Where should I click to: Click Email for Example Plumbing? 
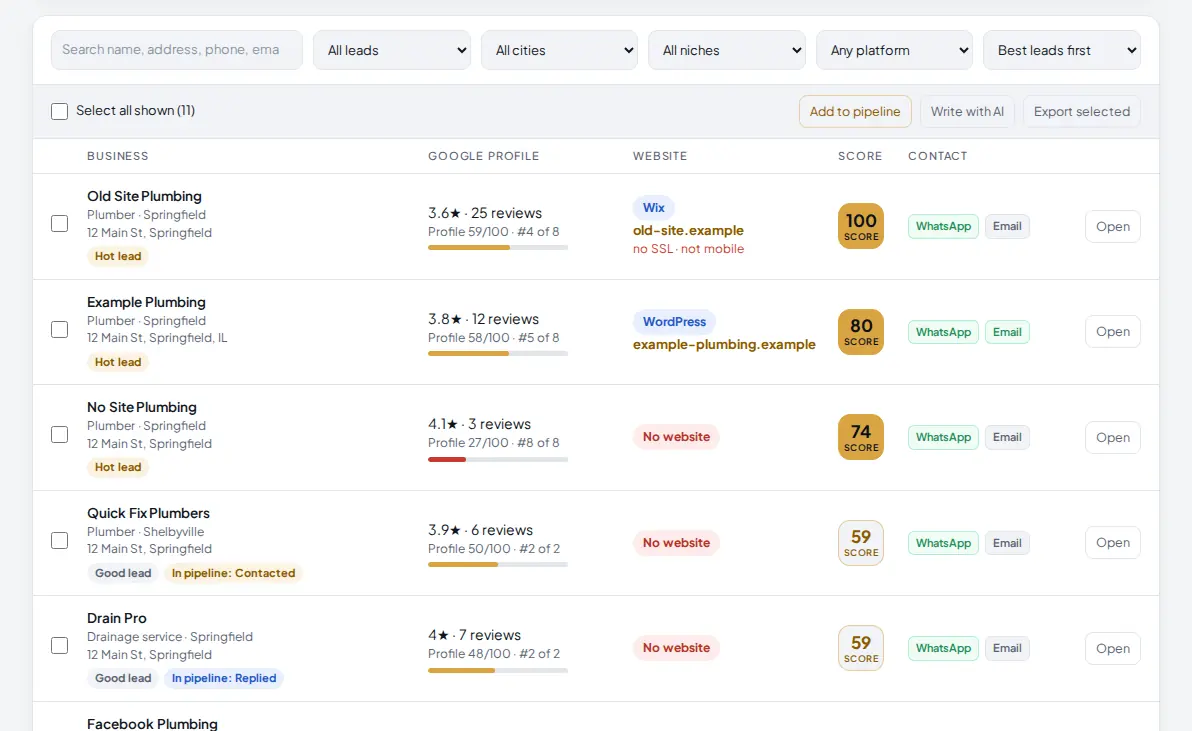click(1007, 332)
